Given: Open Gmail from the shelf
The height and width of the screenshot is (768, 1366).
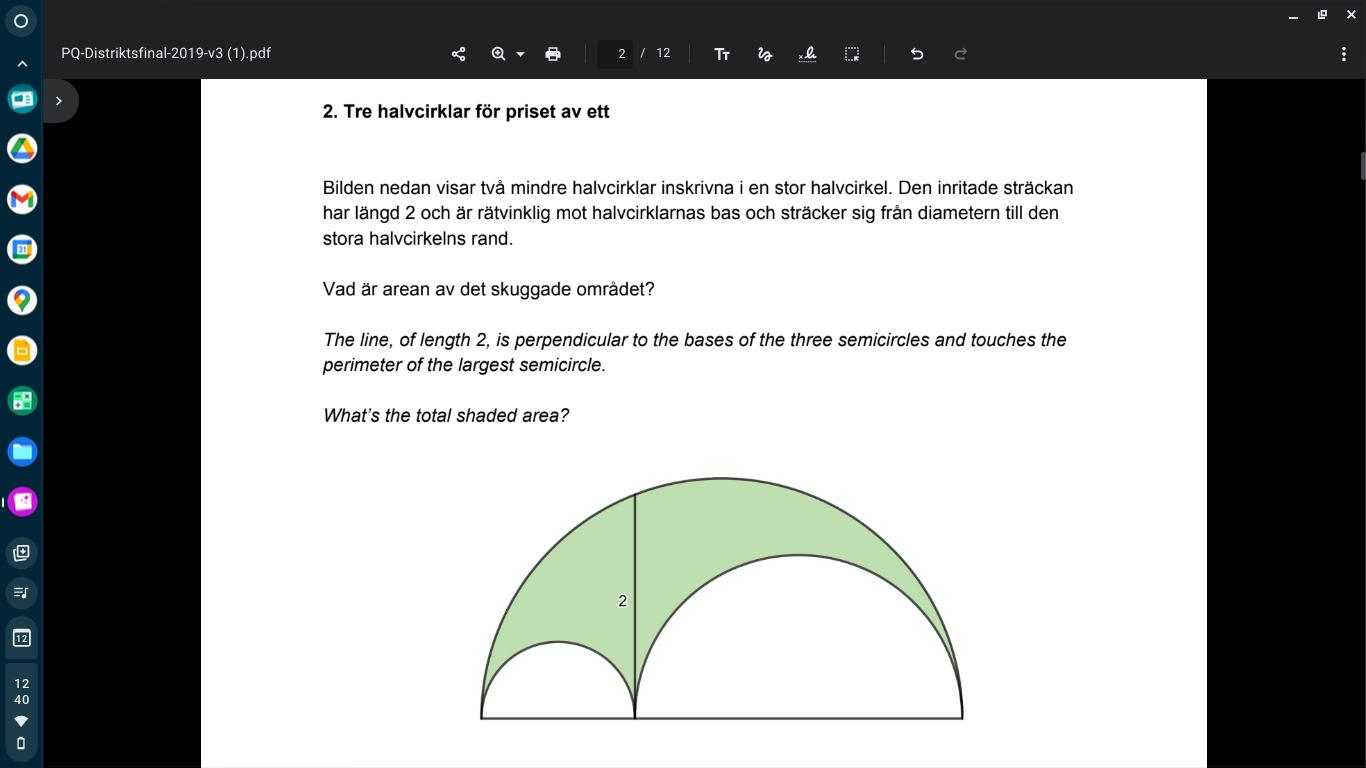Looking at the screenshot, I should [22, 199].
